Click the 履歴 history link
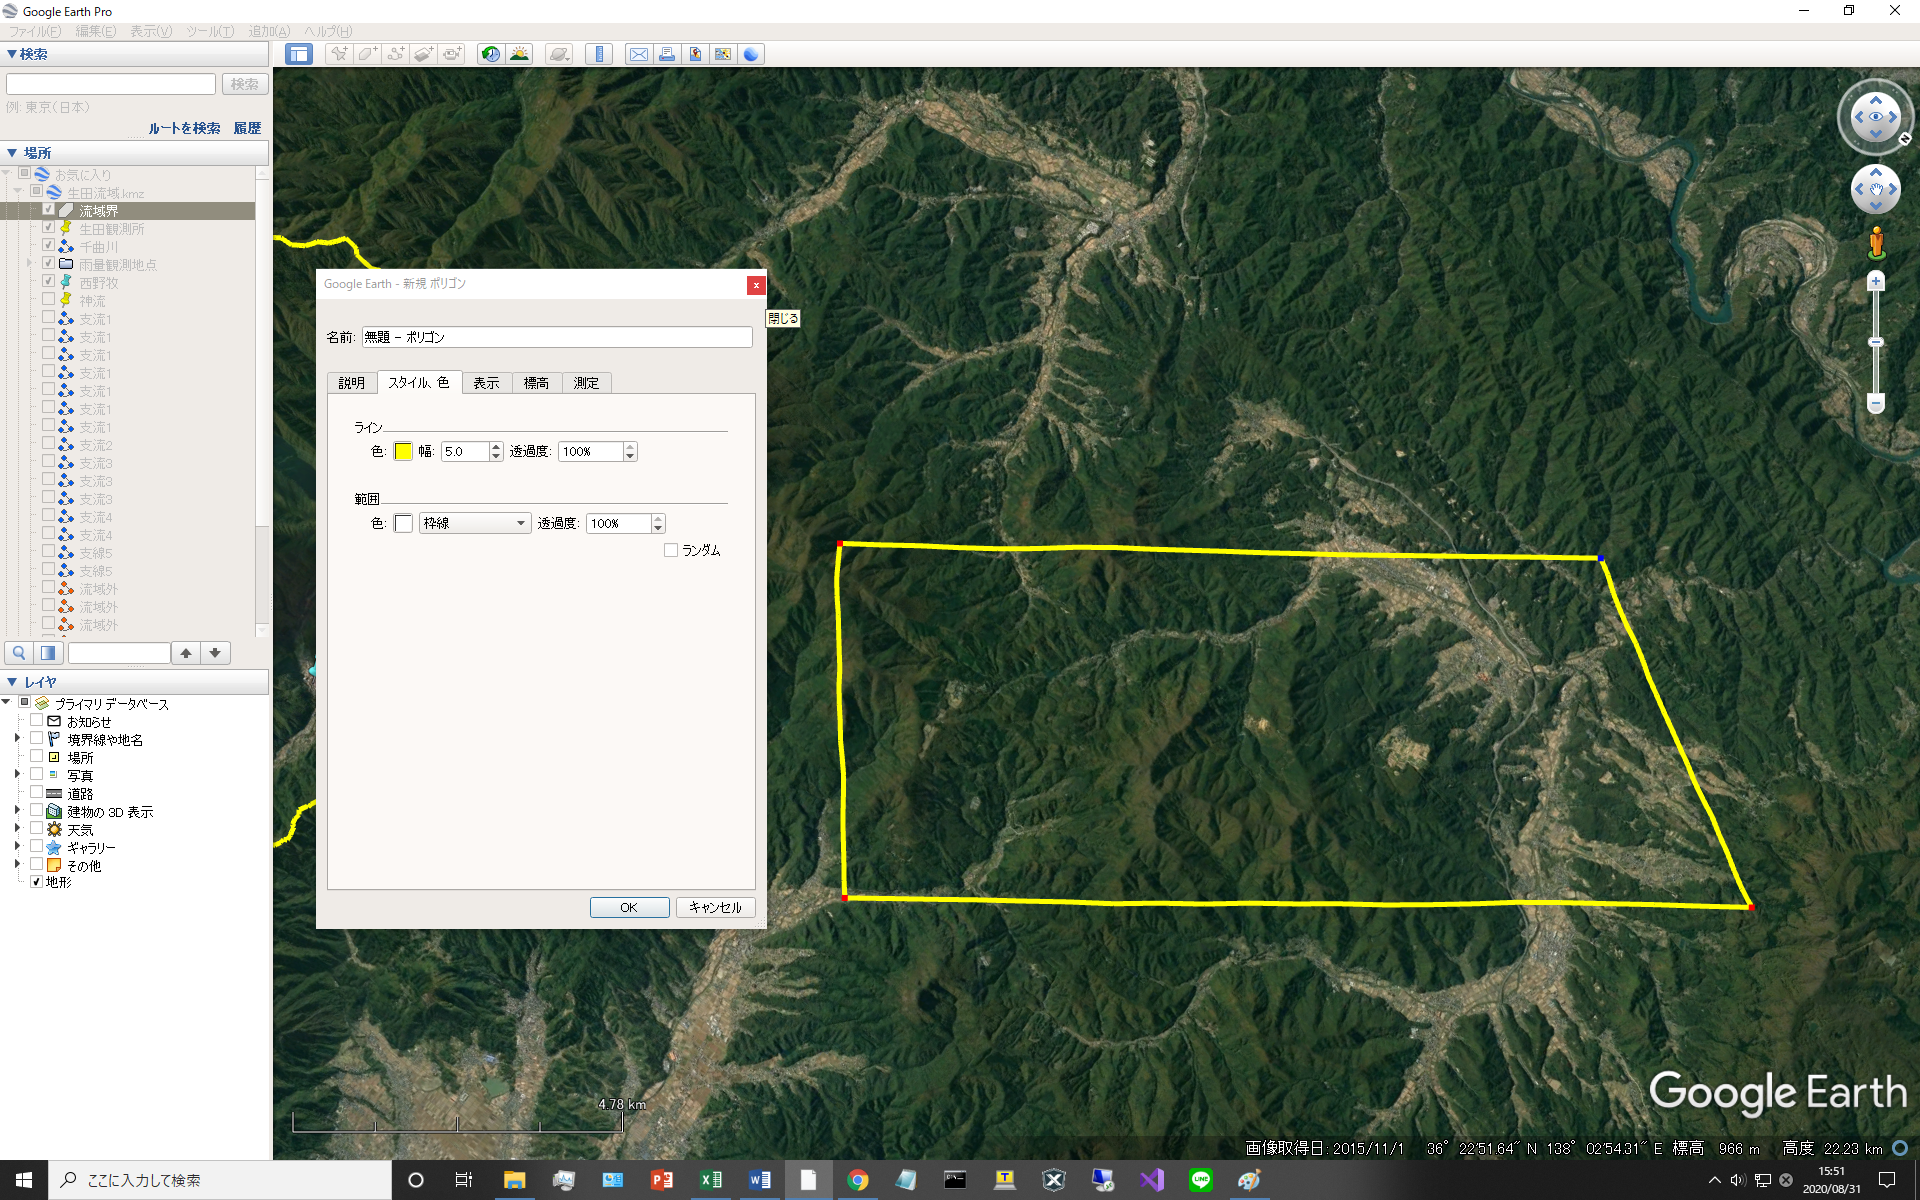The width and height of the screenshot is (1920, 1200). pyautogui.click(x=247, y=128)
